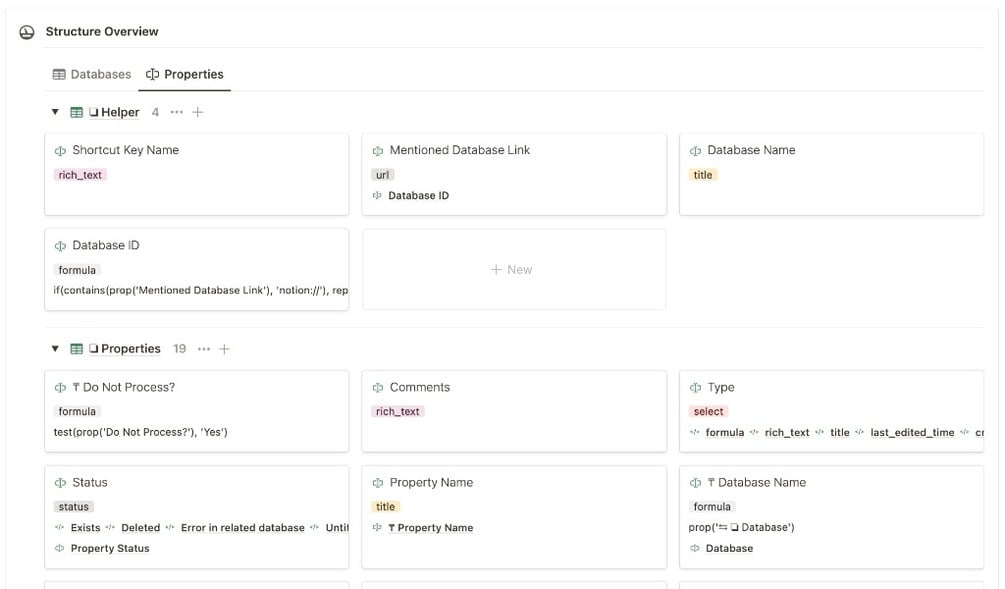Screen dimensions: 1005x589
Task: Click the select tag on Type card
Action: pos(708,411)
